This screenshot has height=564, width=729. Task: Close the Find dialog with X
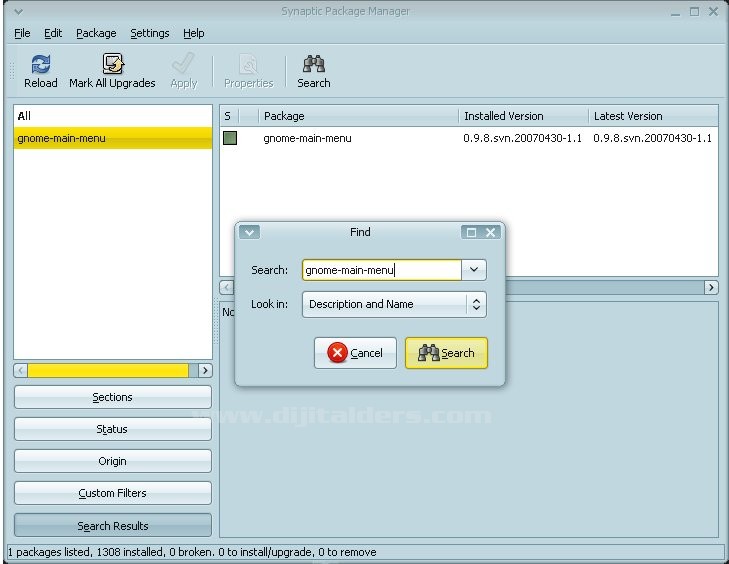490,232
